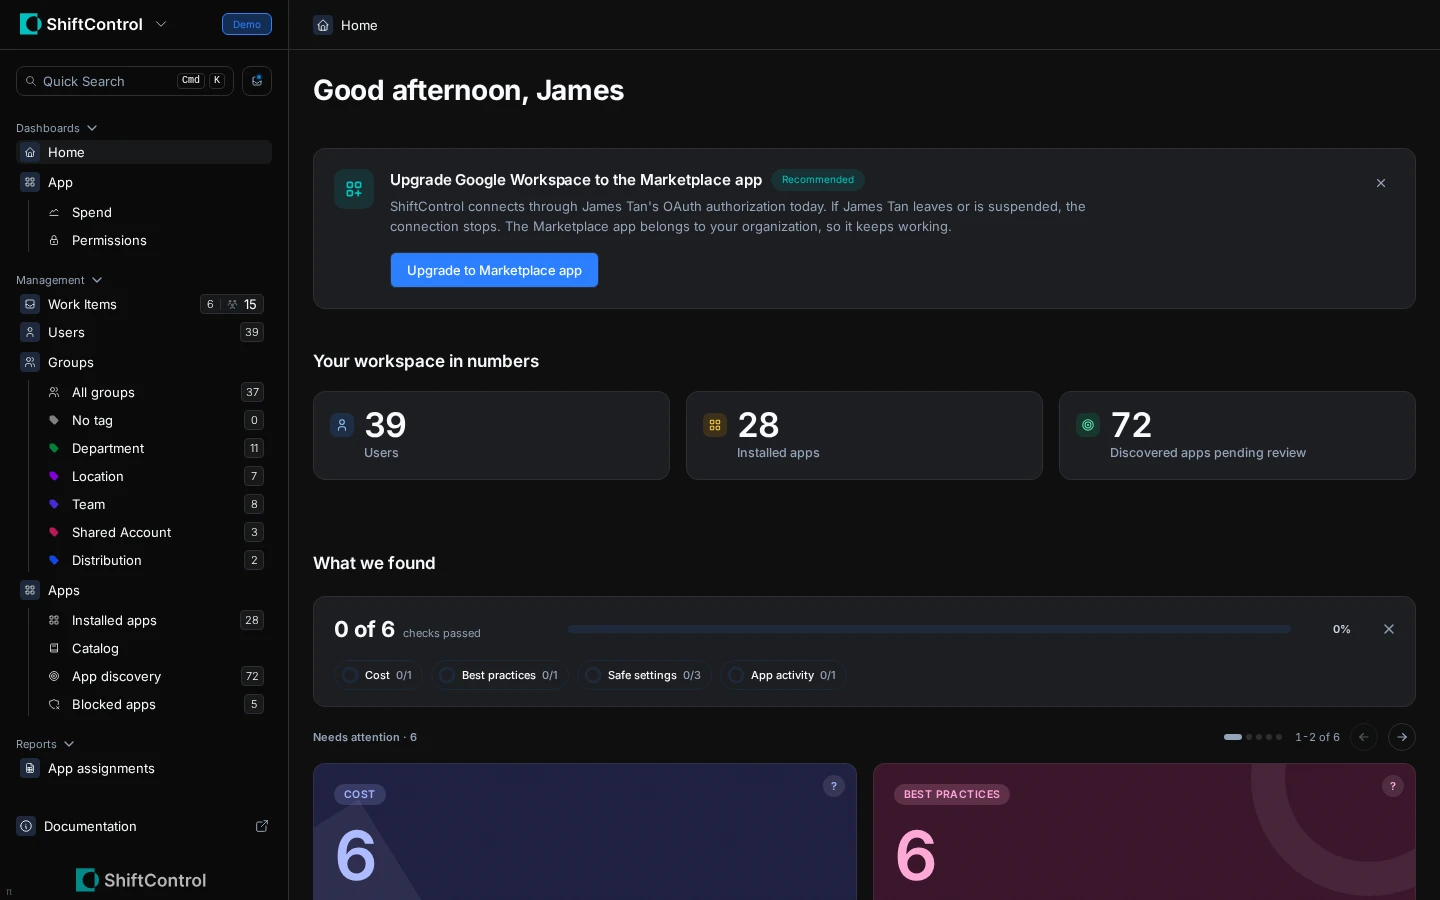Toggle the Cost check filter chip
Viewport: 1440px width, 900px height.
378,675
